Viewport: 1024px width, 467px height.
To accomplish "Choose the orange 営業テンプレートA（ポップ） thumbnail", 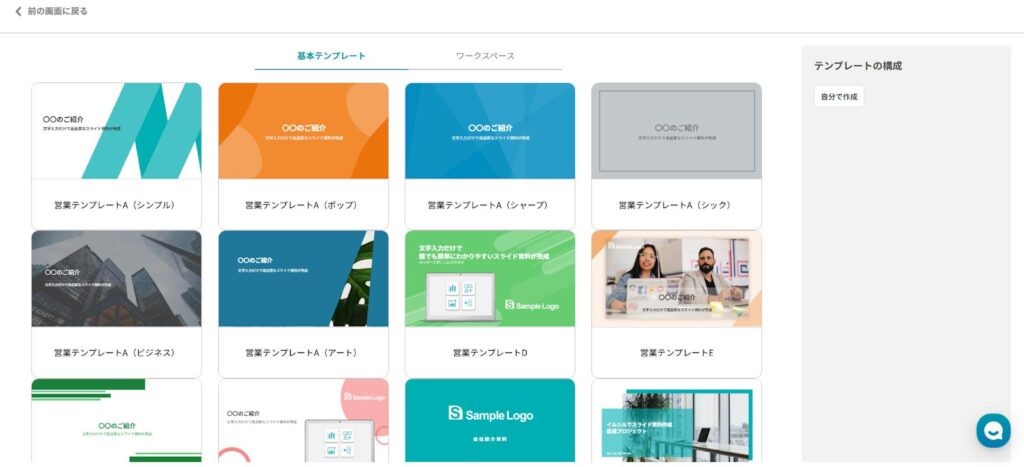I will coord(303,131).
